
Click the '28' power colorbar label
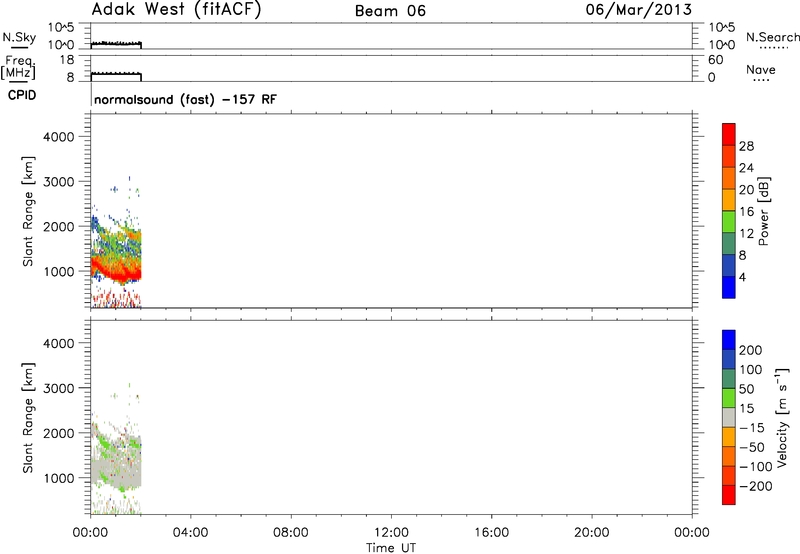746,146
